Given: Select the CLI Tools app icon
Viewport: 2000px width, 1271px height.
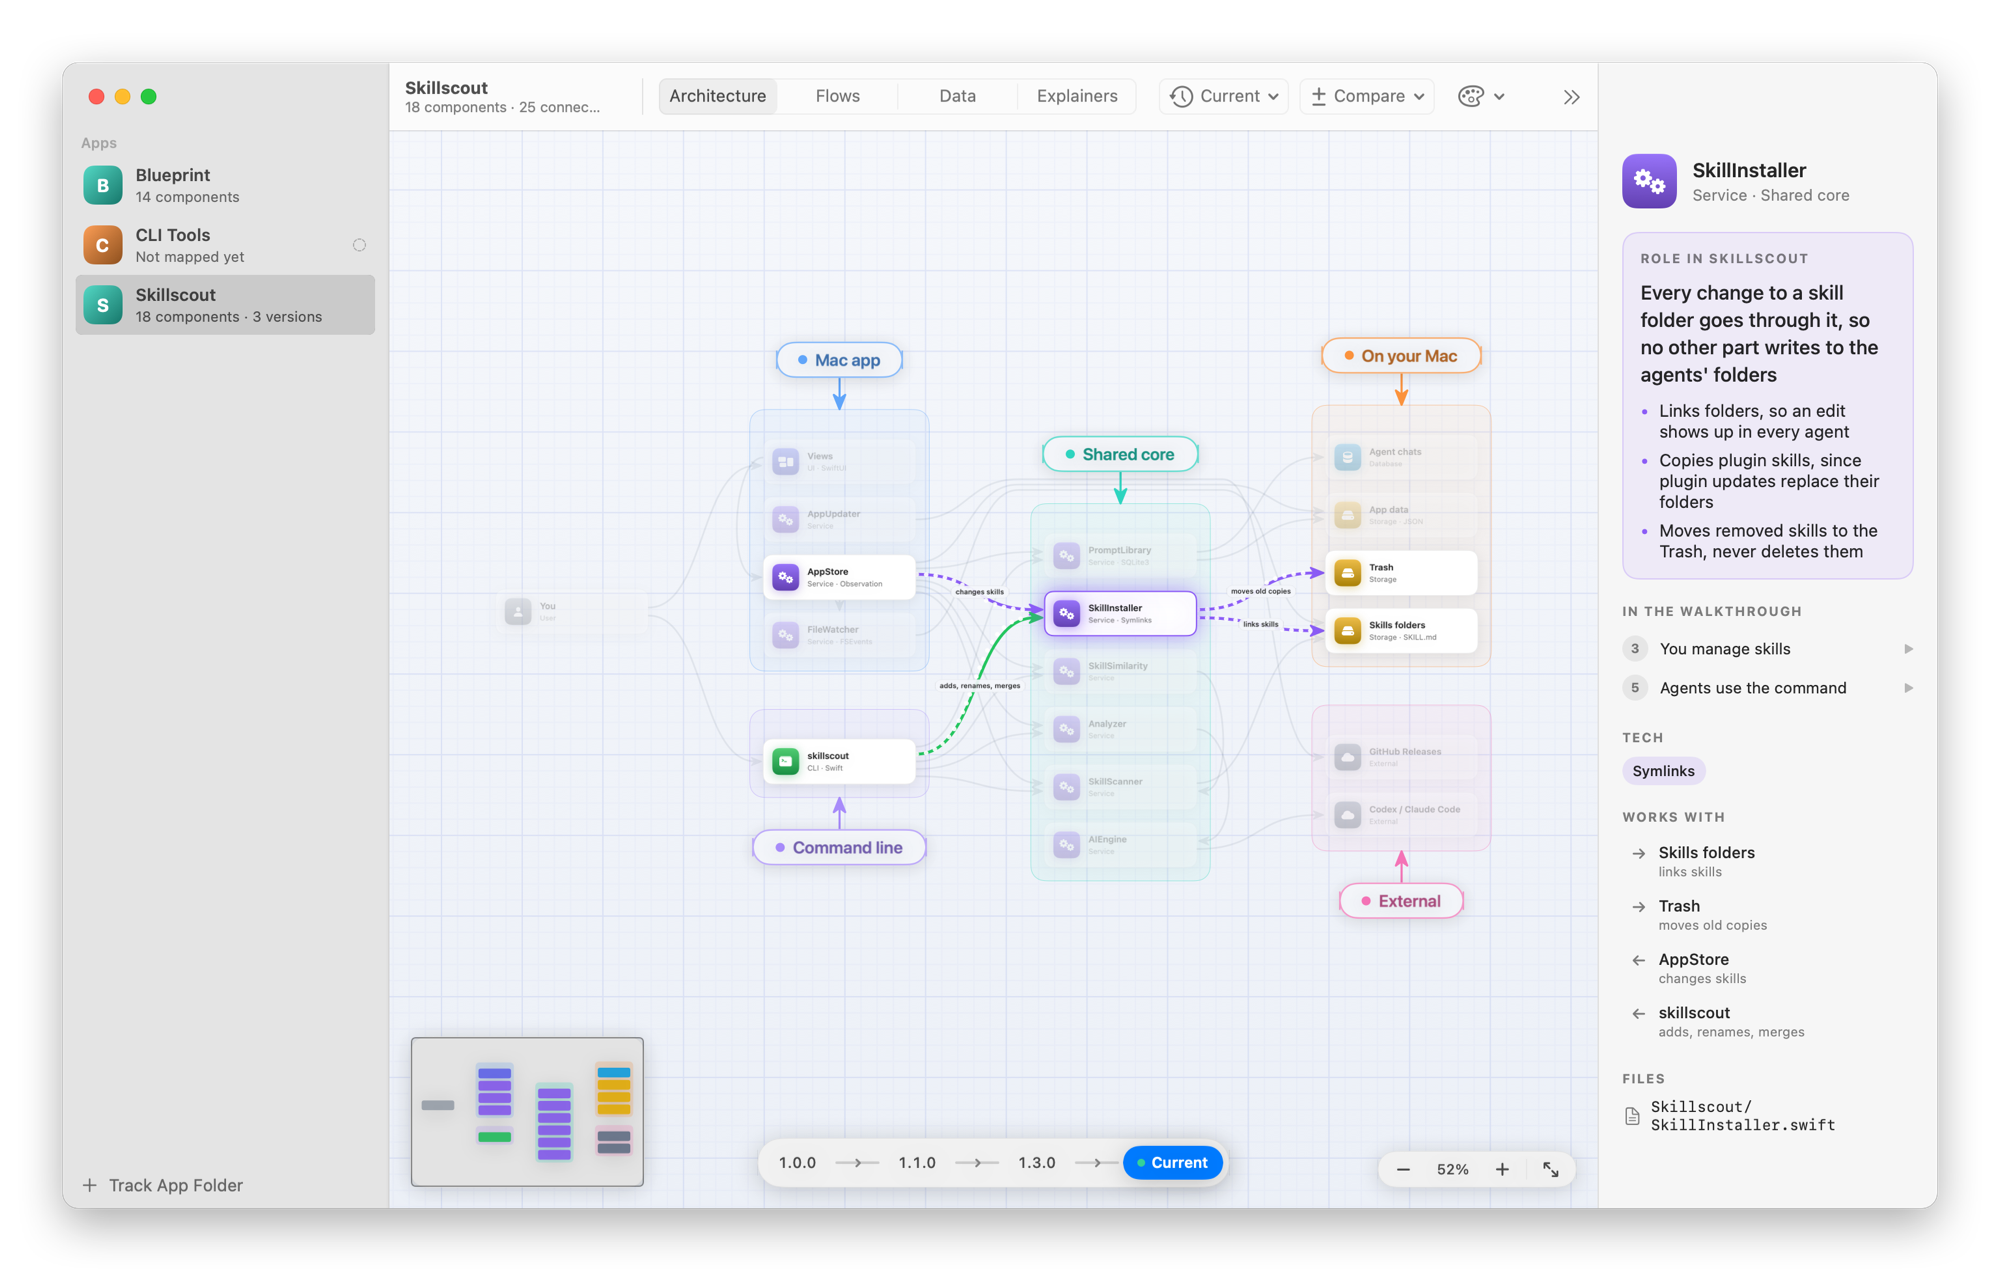Looking at the screenshot, I should (x=103, y=245).
